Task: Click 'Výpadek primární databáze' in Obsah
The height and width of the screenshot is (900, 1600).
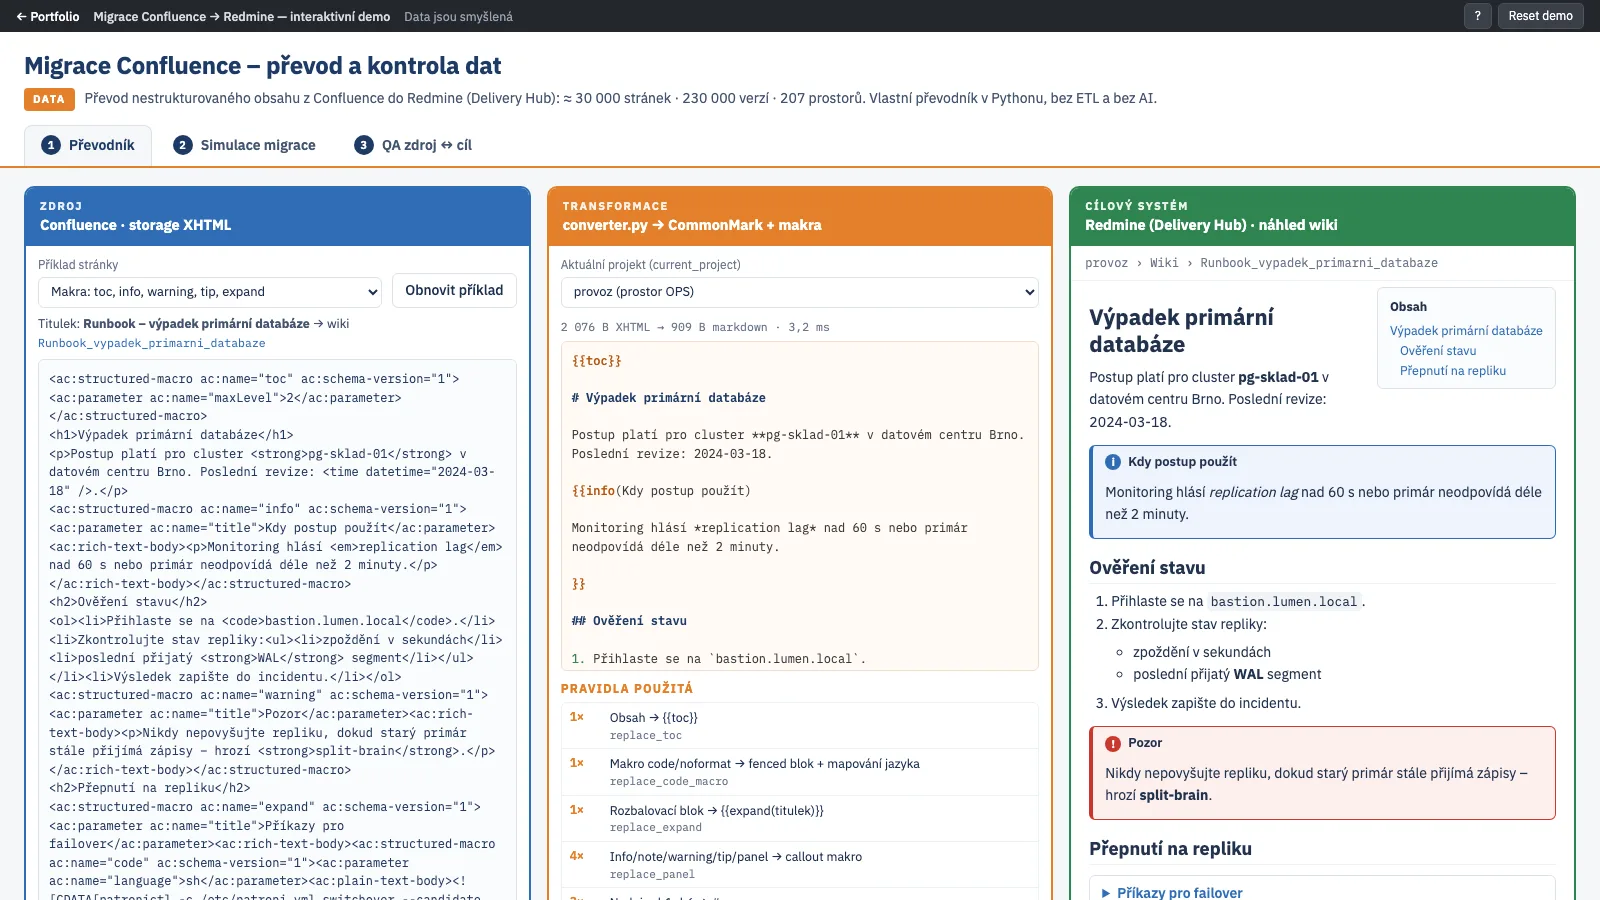Action: [x=1466, y=331]
